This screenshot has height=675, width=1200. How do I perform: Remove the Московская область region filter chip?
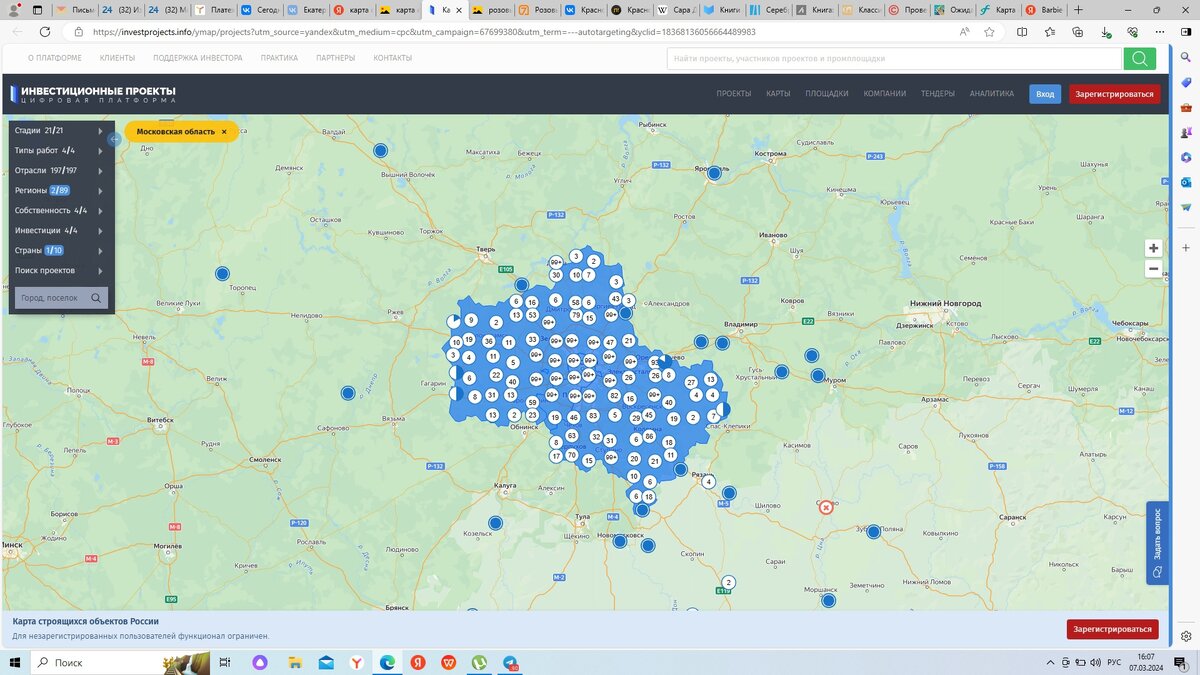[224, 132]
